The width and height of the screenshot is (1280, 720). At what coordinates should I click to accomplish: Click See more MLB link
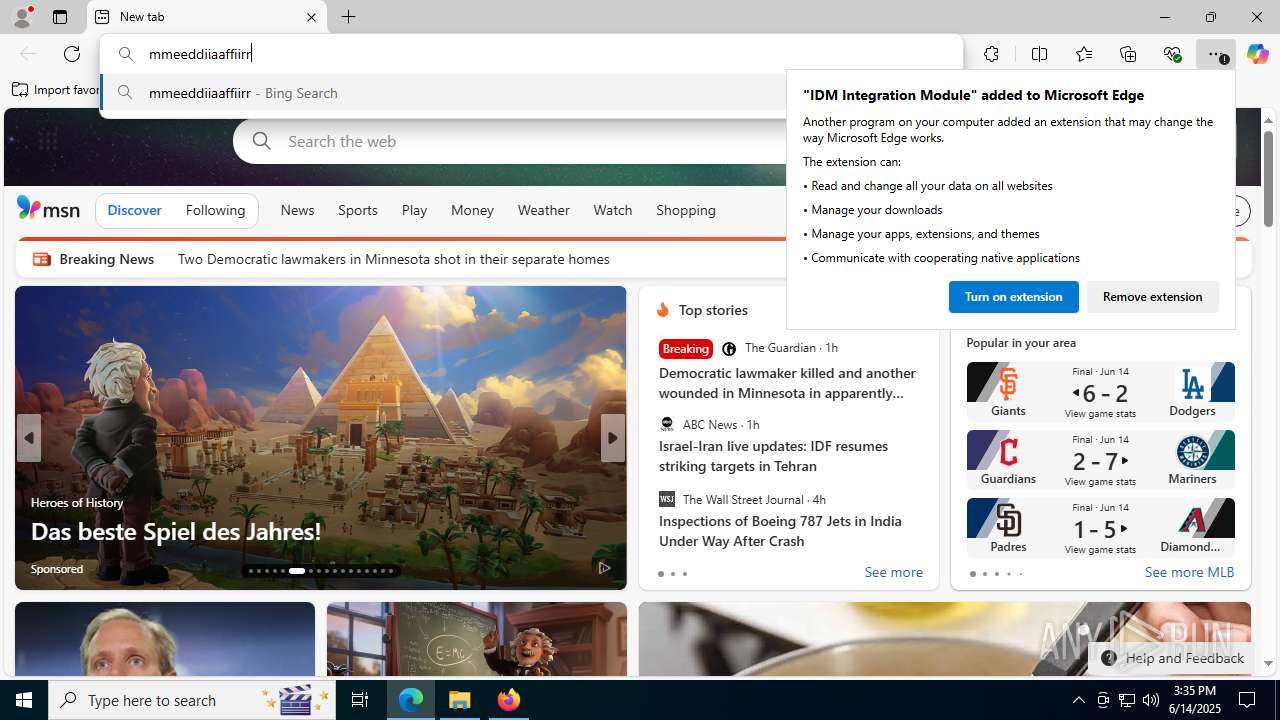(1189, 572)
